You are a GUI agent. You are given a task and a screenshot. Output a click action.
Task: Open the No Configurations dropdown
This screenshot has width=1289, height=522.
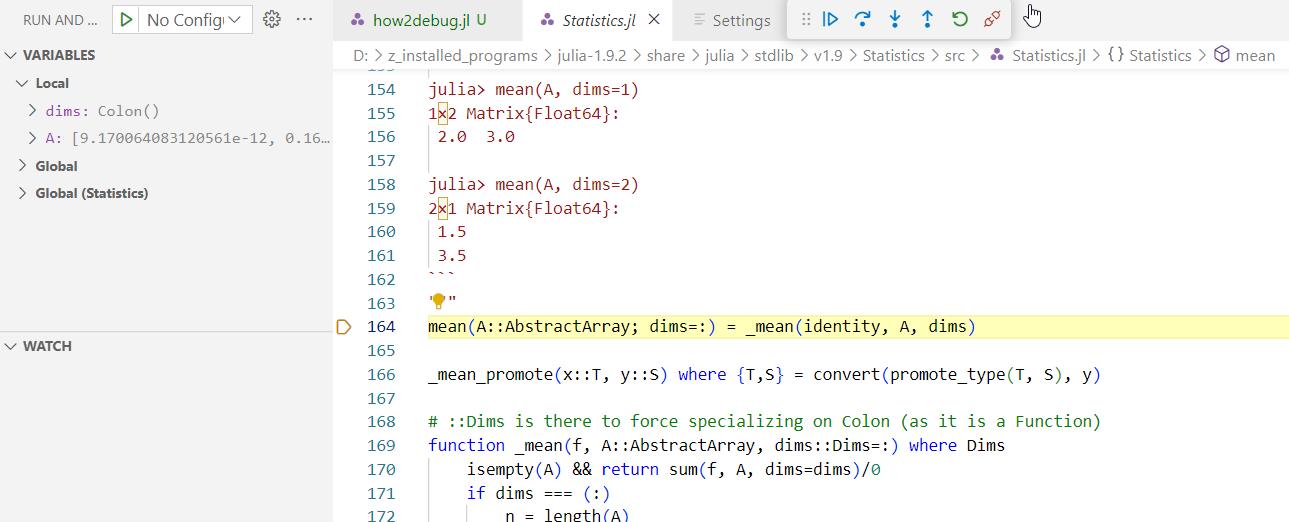194,19
